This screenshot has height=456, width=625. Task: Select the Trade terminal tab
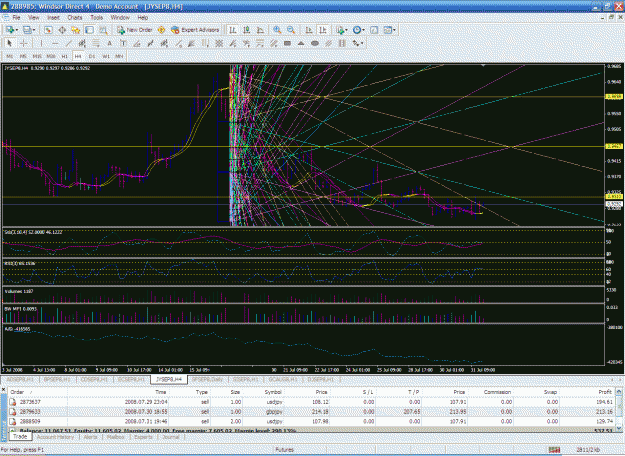point(20,437)
